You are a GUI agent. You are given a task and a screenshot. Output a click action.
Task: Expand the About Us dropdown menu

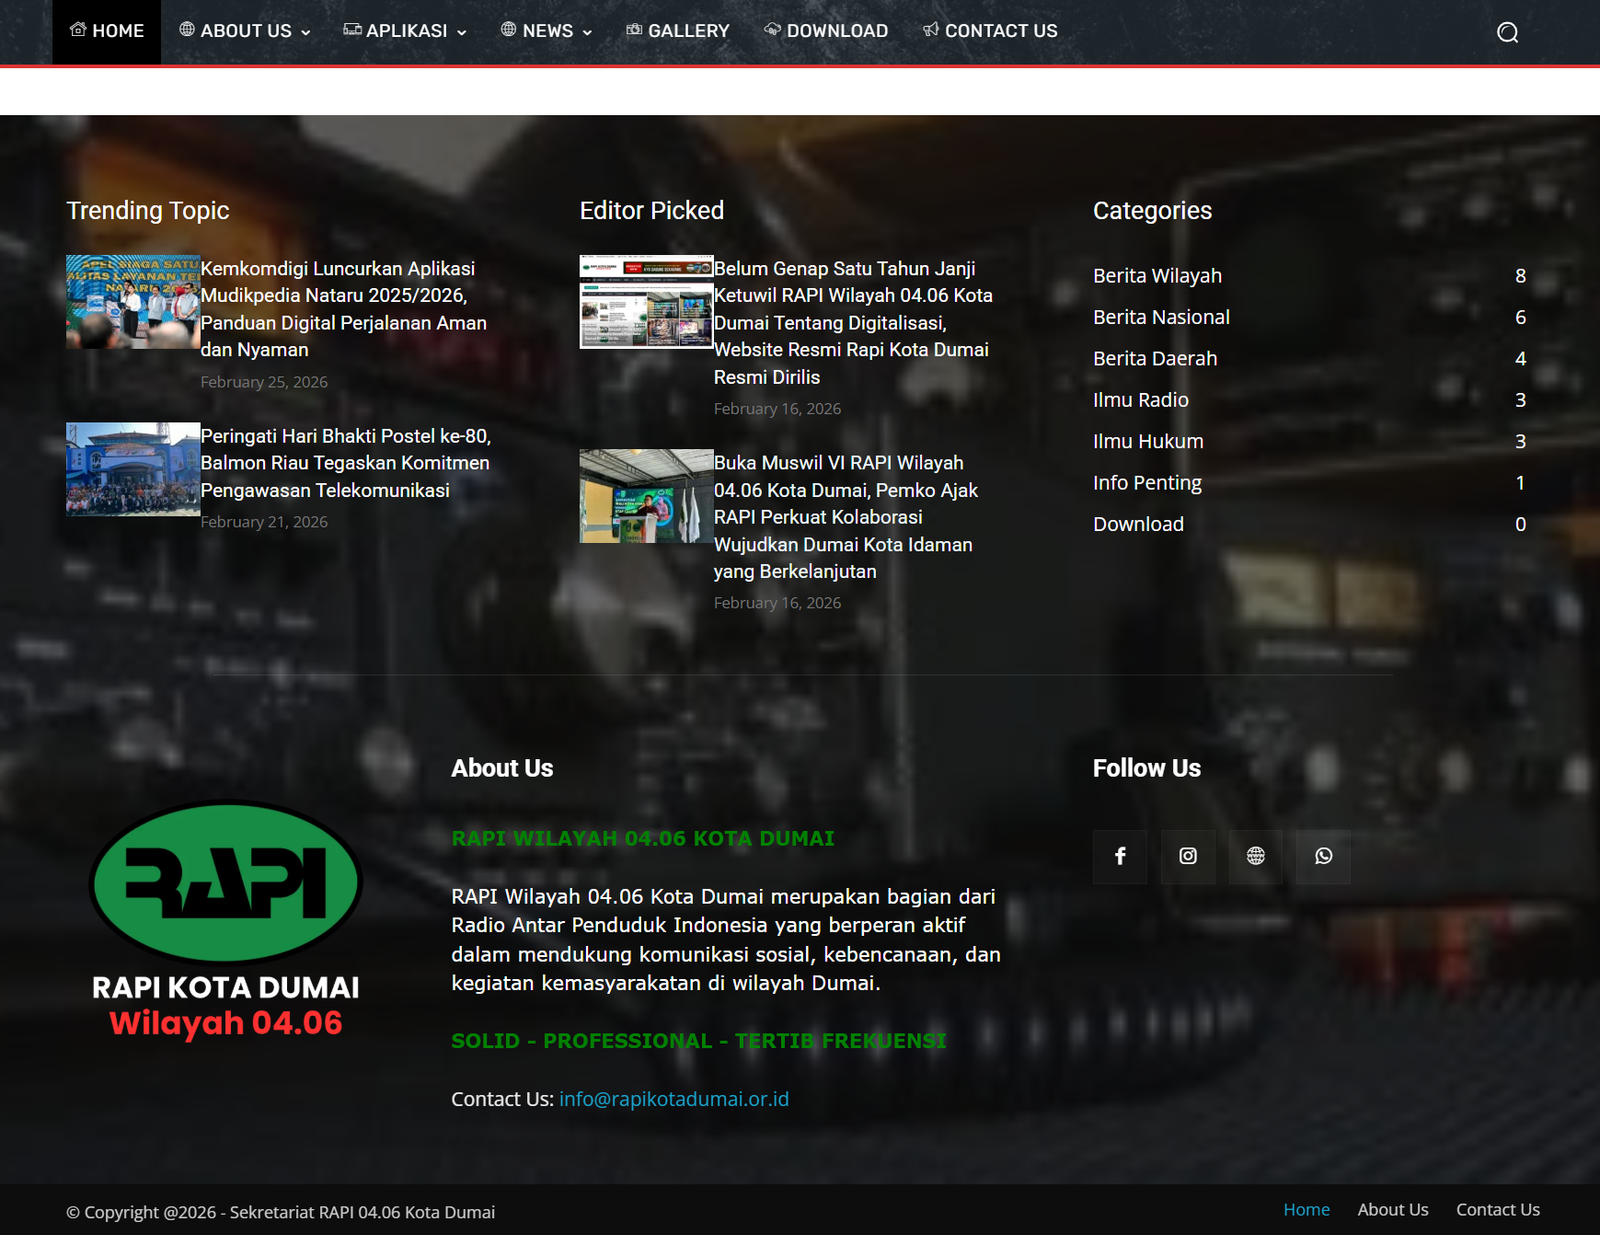click(x=245, y=31)
